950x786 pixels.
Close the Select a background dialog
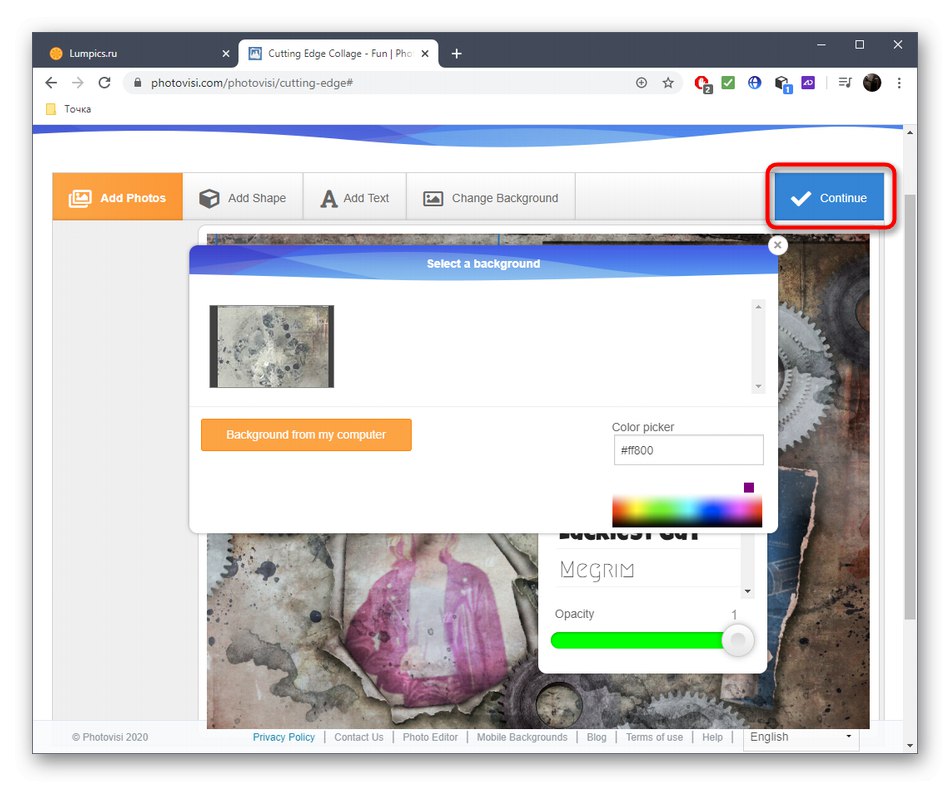[777, 245]
